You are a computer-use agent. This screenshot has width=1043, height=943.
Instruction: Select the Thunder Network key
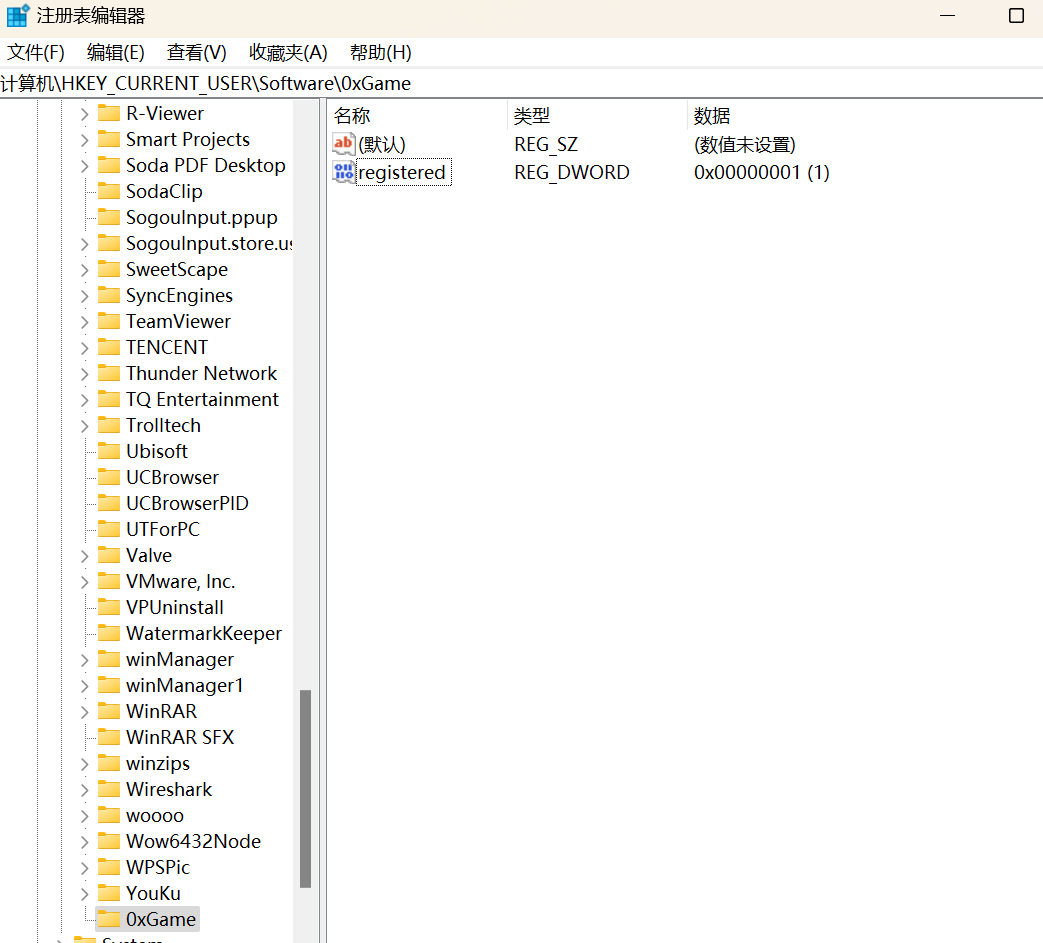coord(201,373)
